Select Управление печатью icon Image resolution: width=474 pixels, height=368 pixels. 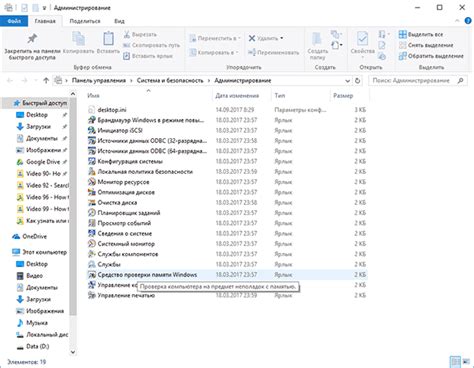[92, 295]
